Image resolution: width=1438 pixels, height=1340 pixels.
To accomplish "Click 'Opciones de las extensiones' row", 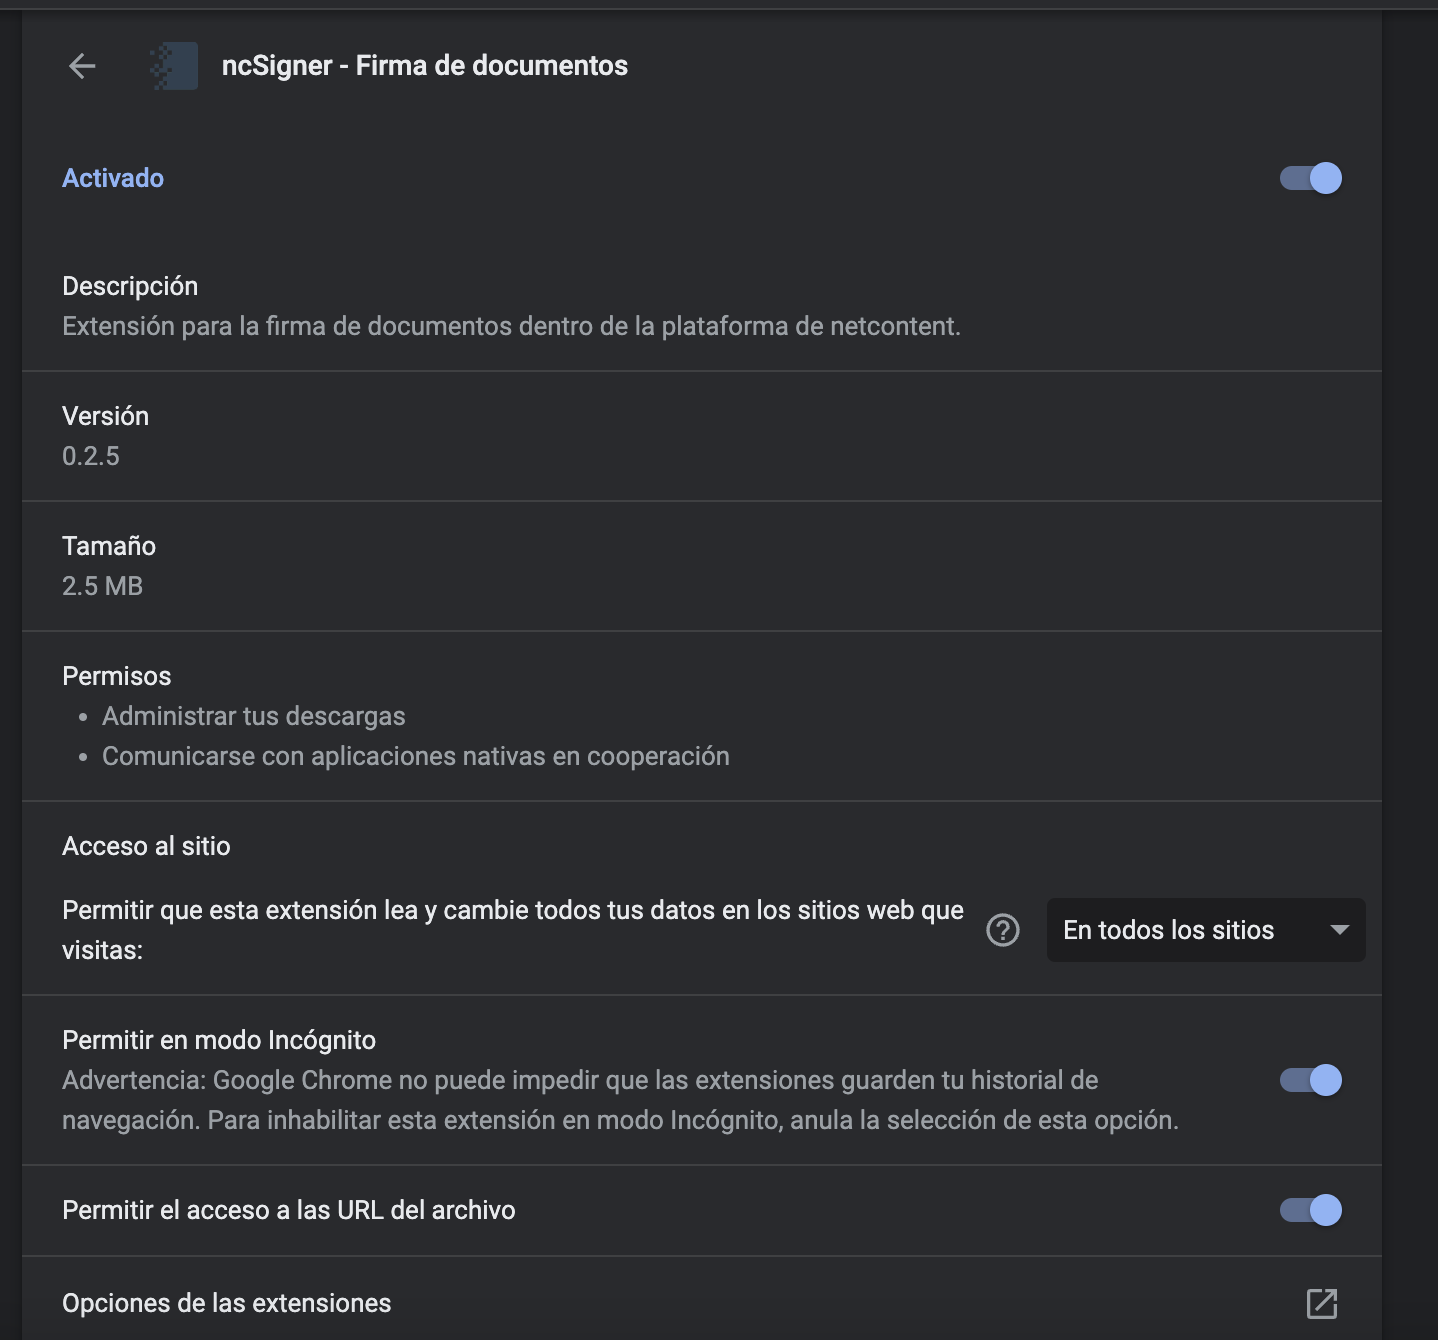I will [702, 1303].
